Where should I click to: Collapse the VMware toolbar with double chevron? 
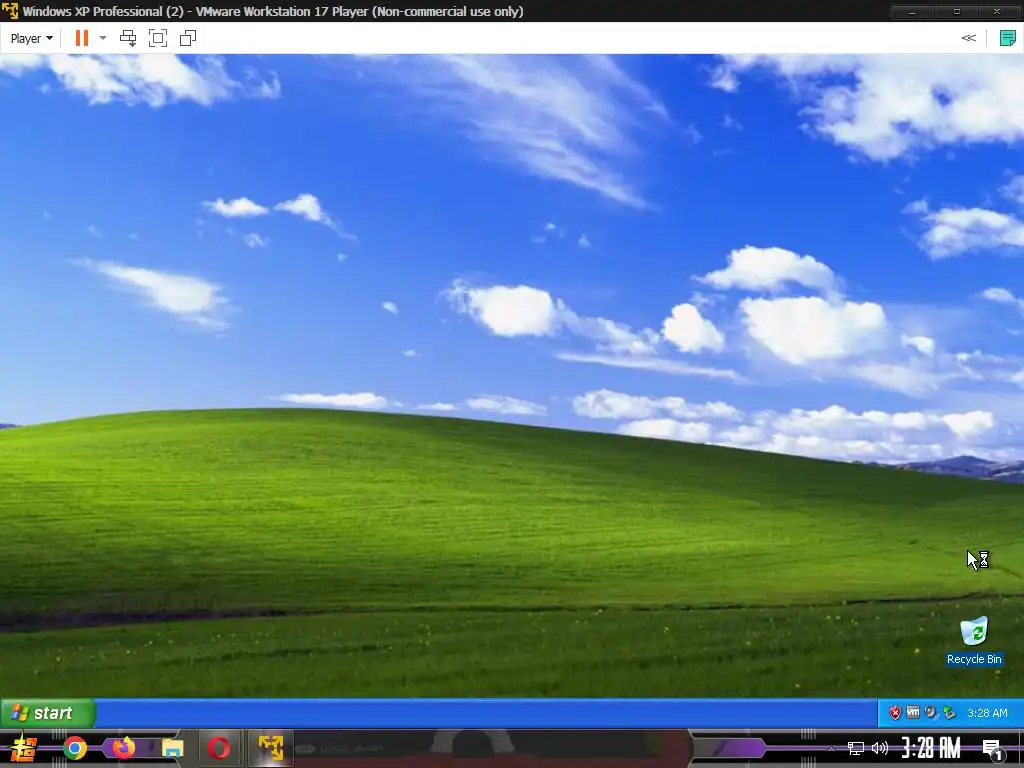pyautogui.click(x=969, y=39)
